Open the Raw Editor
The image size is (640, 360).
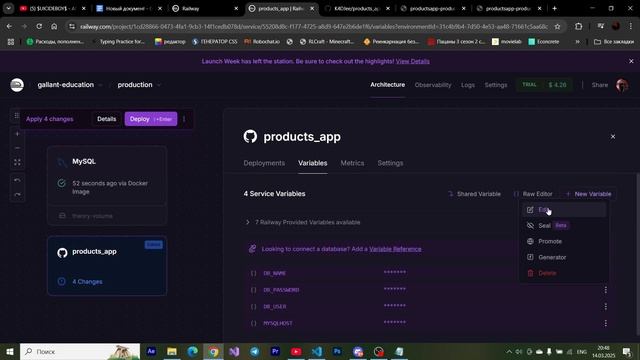coord(533,194)
